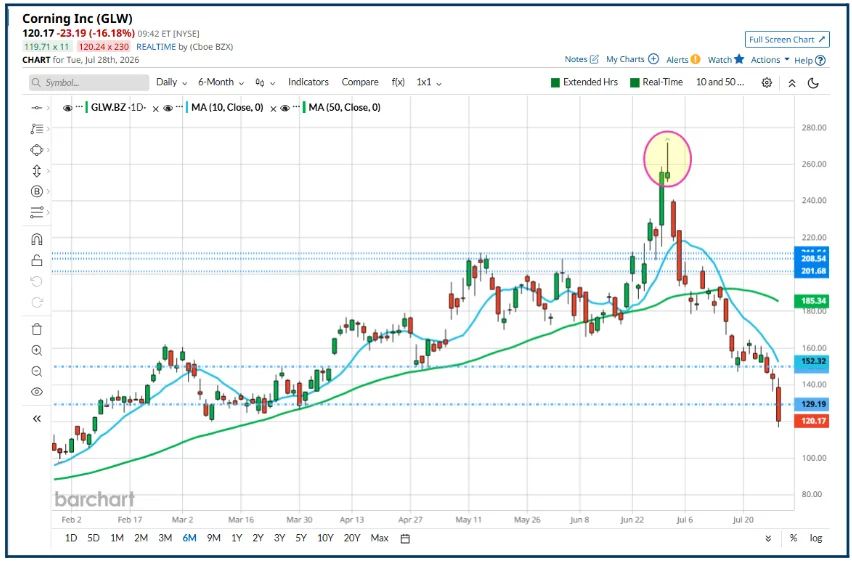Open the horizontal lines ruler tool
This screenshot has height=561, width=852.
pyautogui.click(x=36, y=212)
